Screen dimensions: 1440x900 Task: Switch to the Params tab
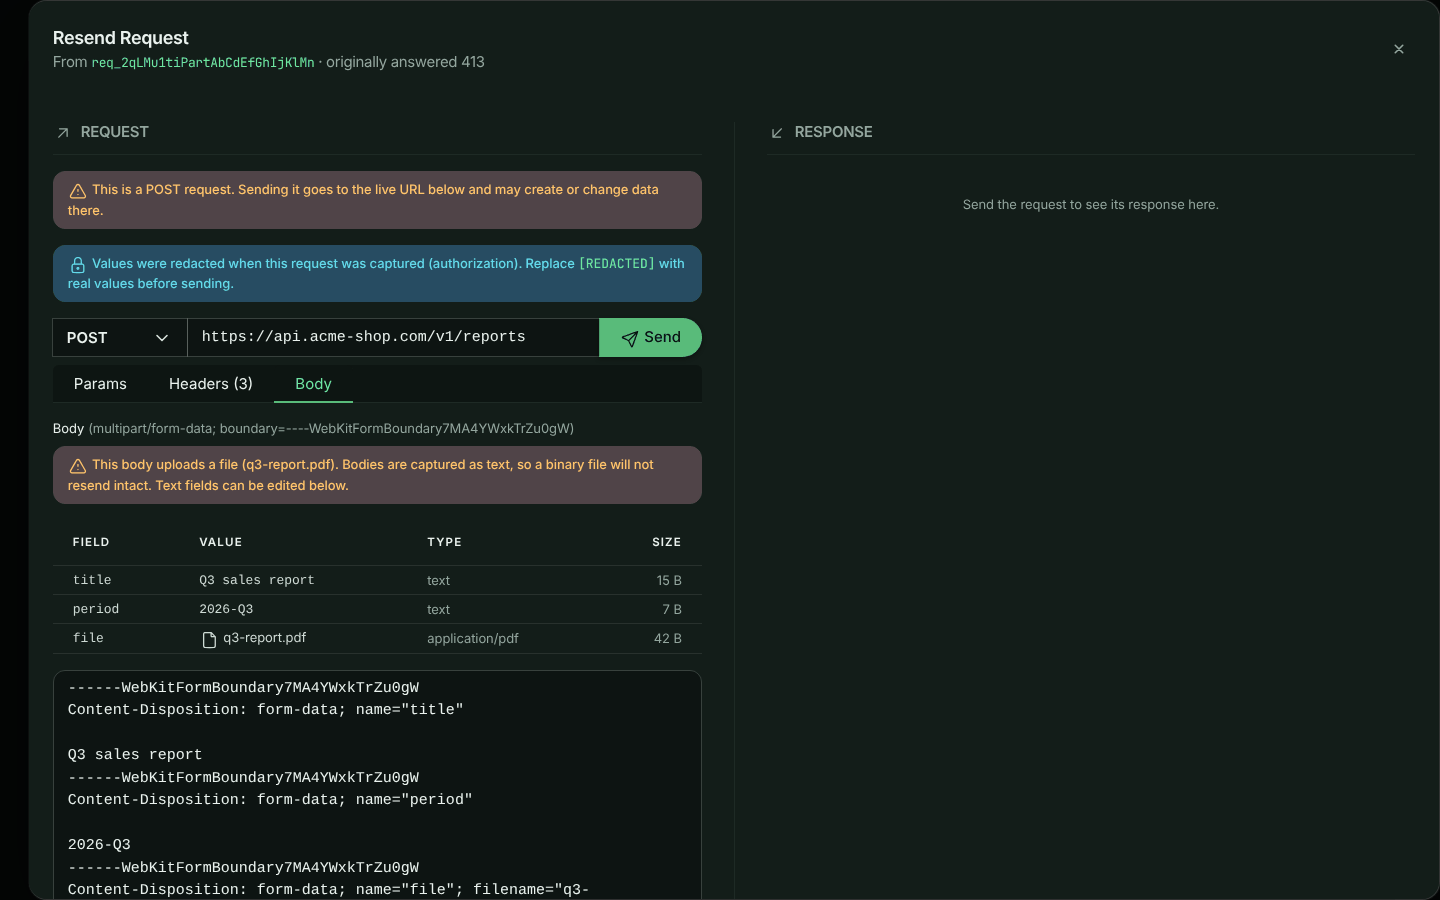tap(100, 384)
